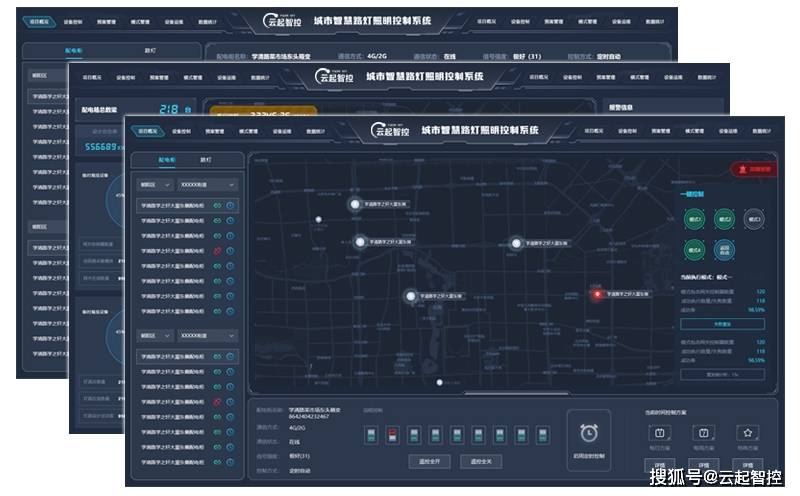Open upper district dropdown in cabinet panel
The image size is (800, 496).
pos(156,185)
